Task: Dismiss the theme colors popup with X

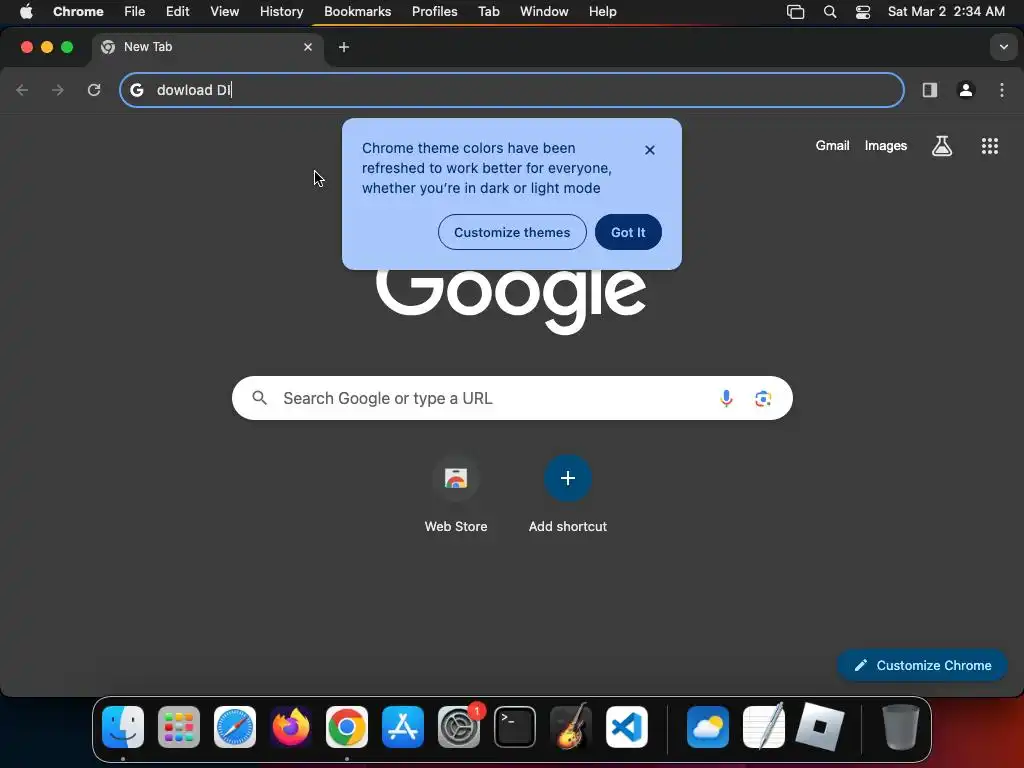Action: pos(650,150)
